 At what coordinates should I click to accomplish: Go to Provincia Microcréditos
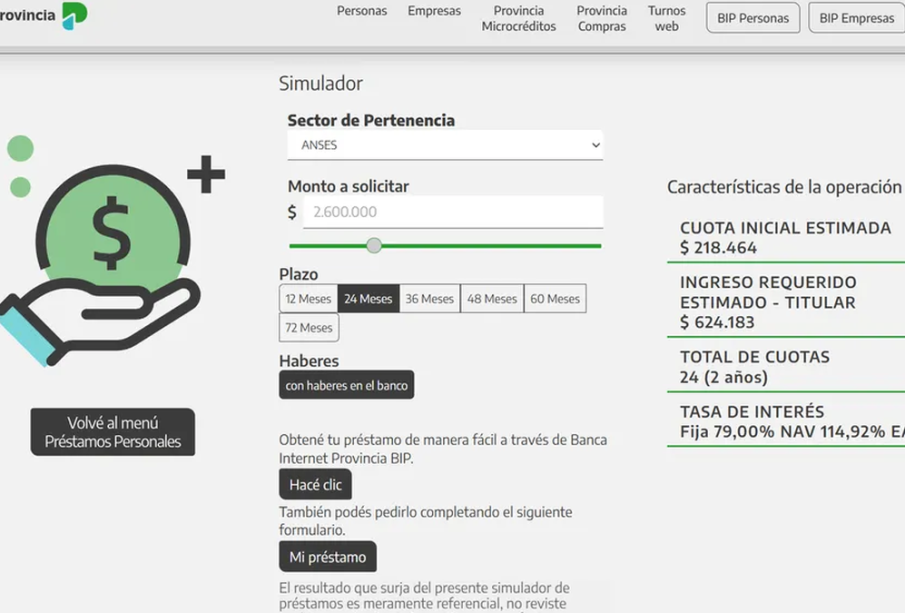point(518,19)
